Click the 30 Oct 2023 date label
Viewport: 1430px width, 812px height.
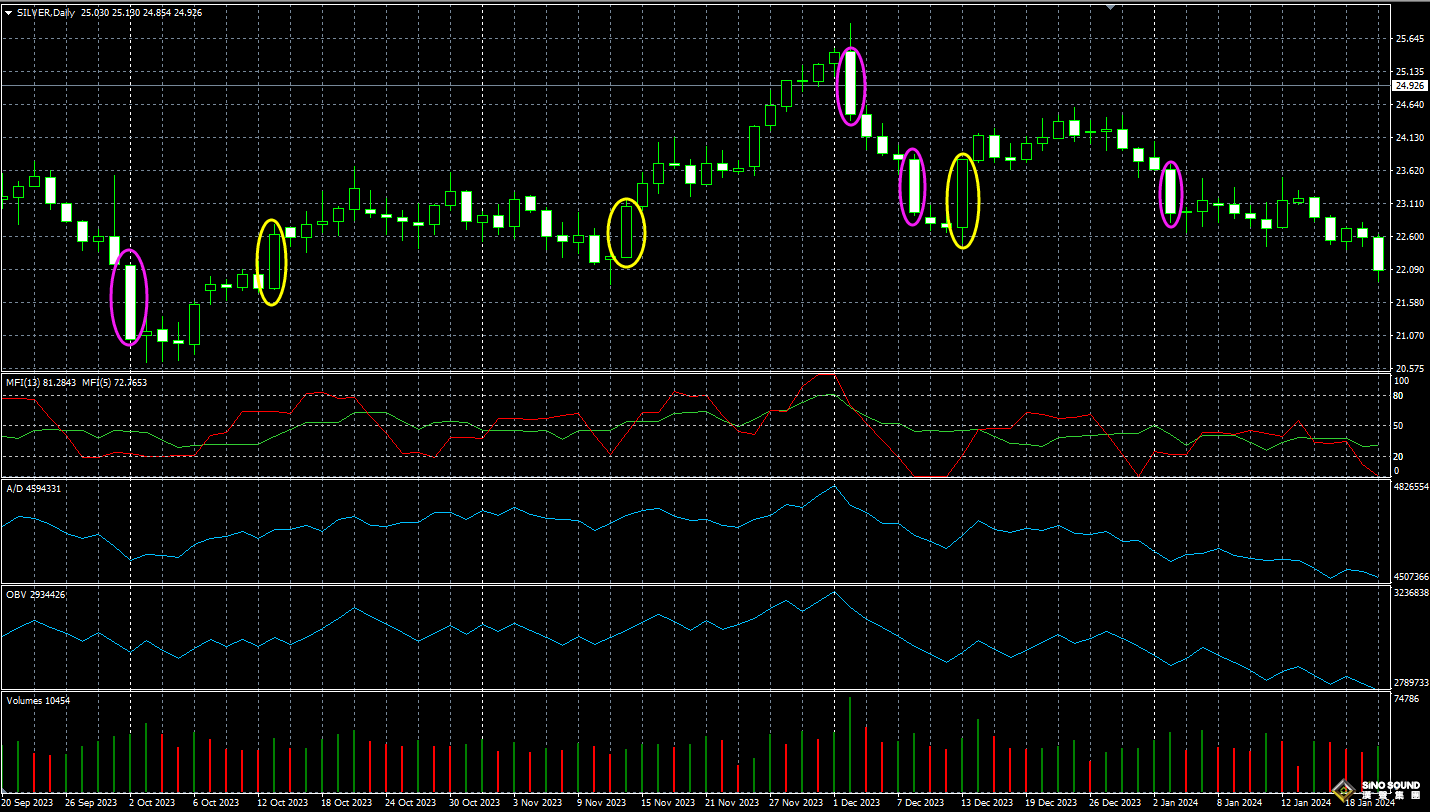click(474, 803)
